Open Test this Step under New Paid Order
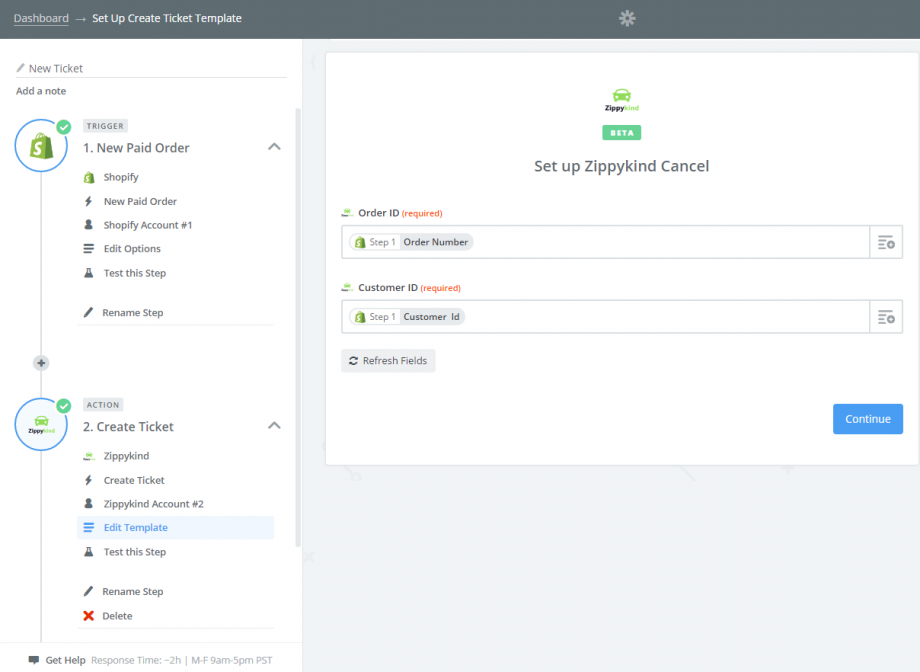Screen dimensions: 920x672 135,273
